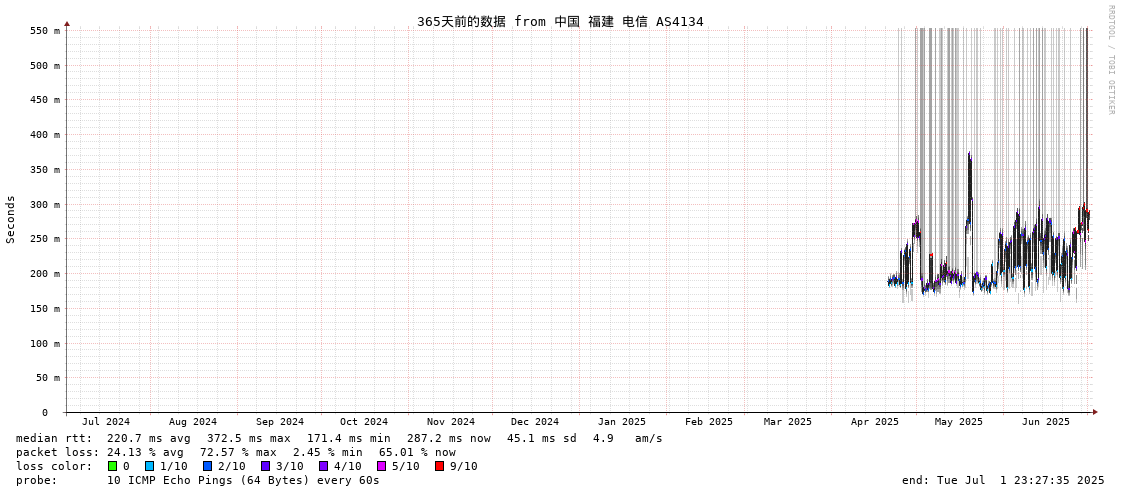Click the 'median rtt:' row label

point(54,438)
